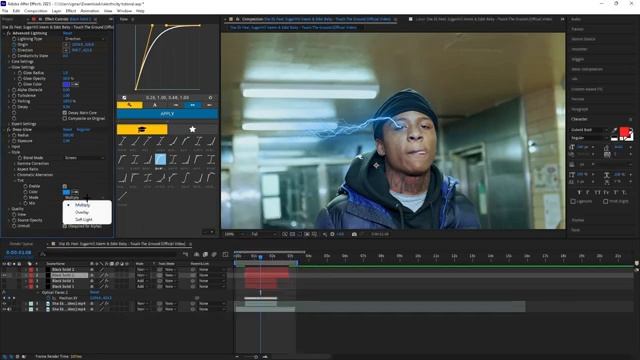The image size is (640, 360).
Task: Click the snapshot camera icon below viewer
Action: pyautogui.click(x=354, y=234)
